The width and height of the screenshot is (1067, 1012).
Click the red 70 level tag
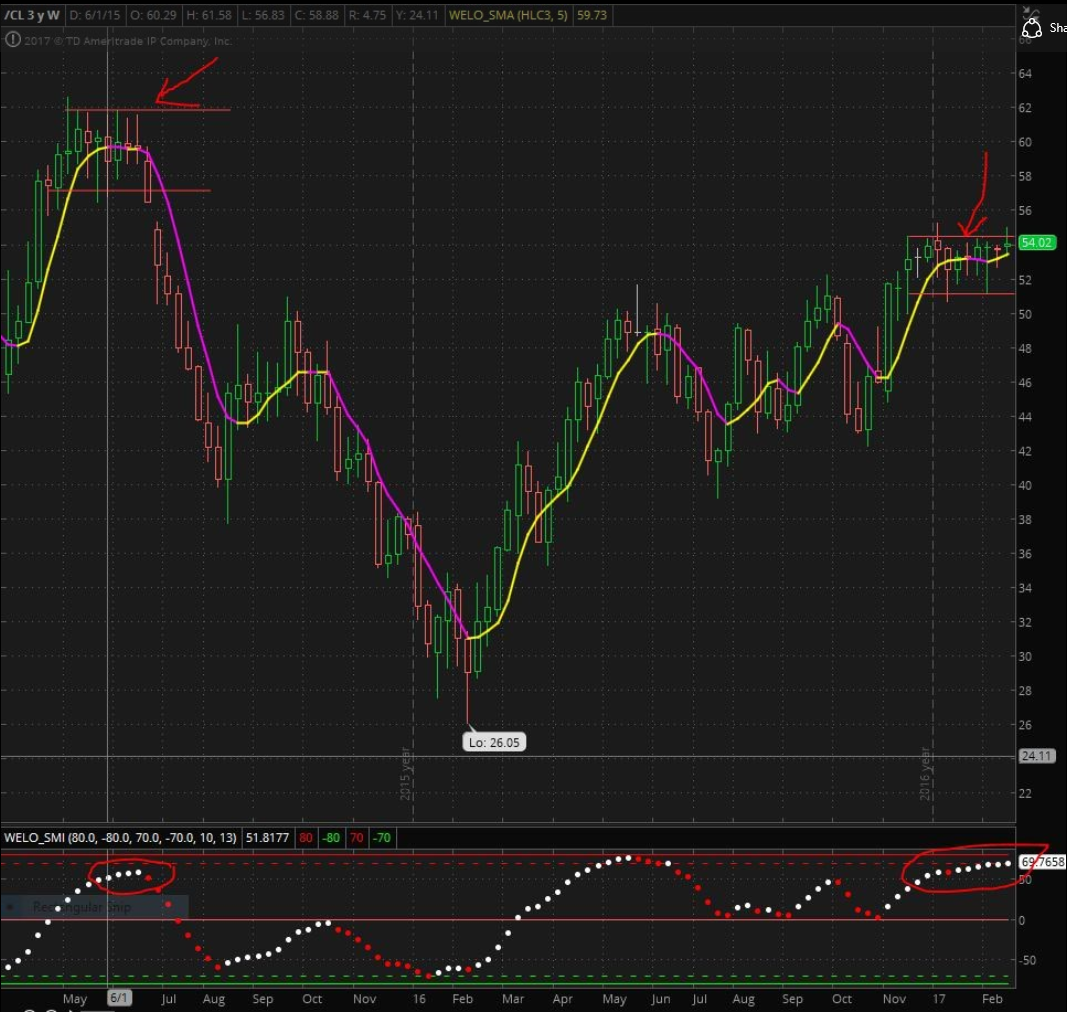pyautogui.click(x=357, y=838)
